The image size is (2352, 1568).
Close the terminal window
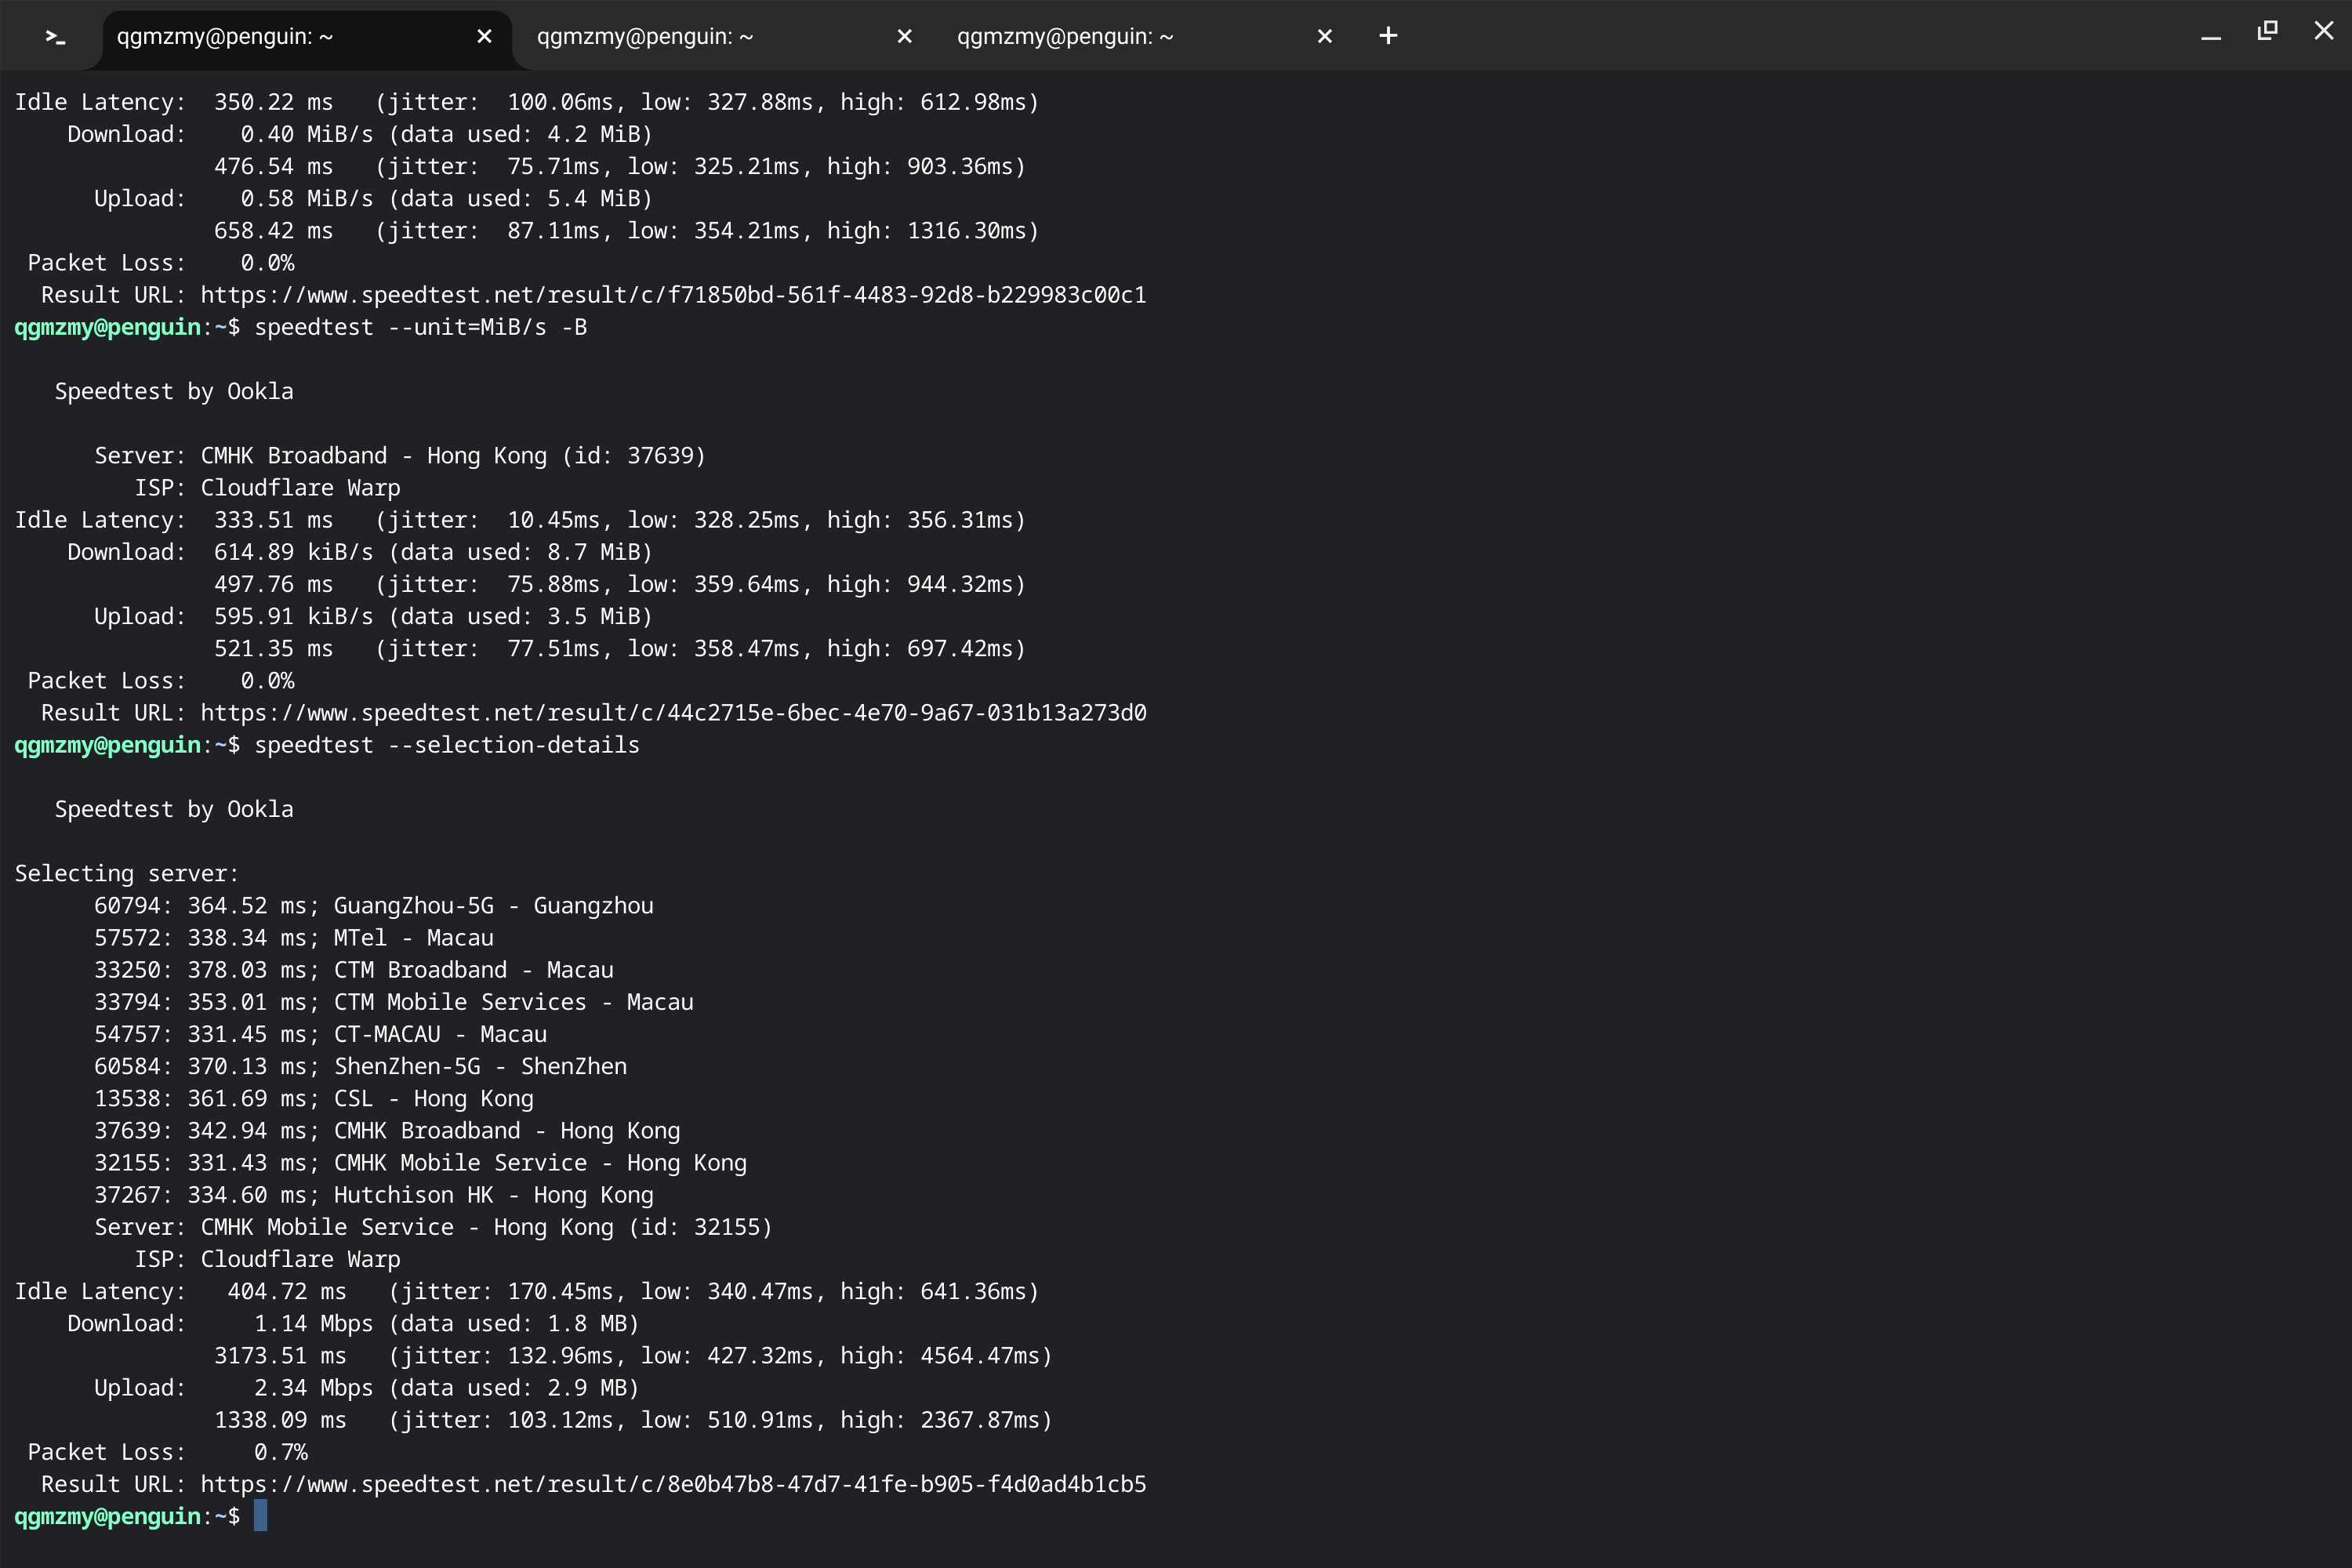click(2324, 31)
